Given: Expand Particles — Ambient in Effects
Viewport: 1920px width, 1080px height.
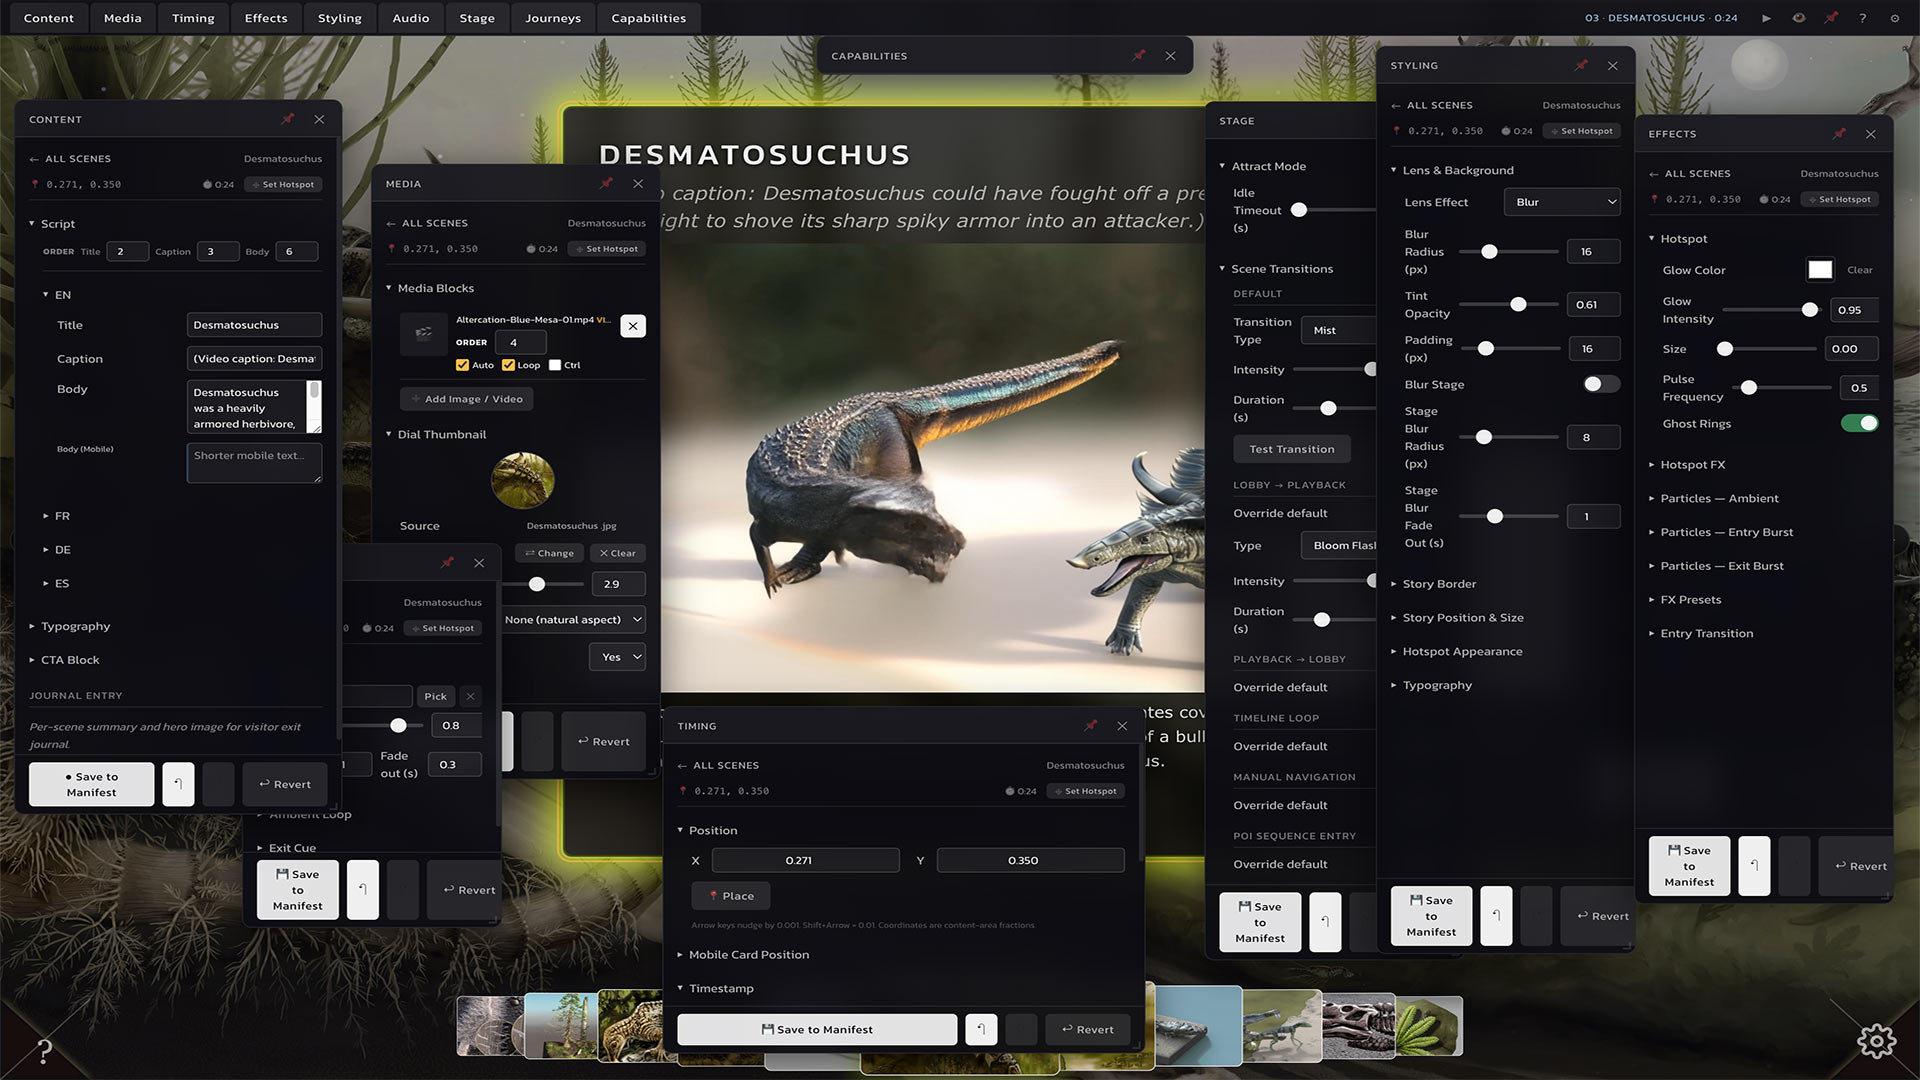Looking at the screenshot, I should pyautogui.click(x=1719, y=498).
